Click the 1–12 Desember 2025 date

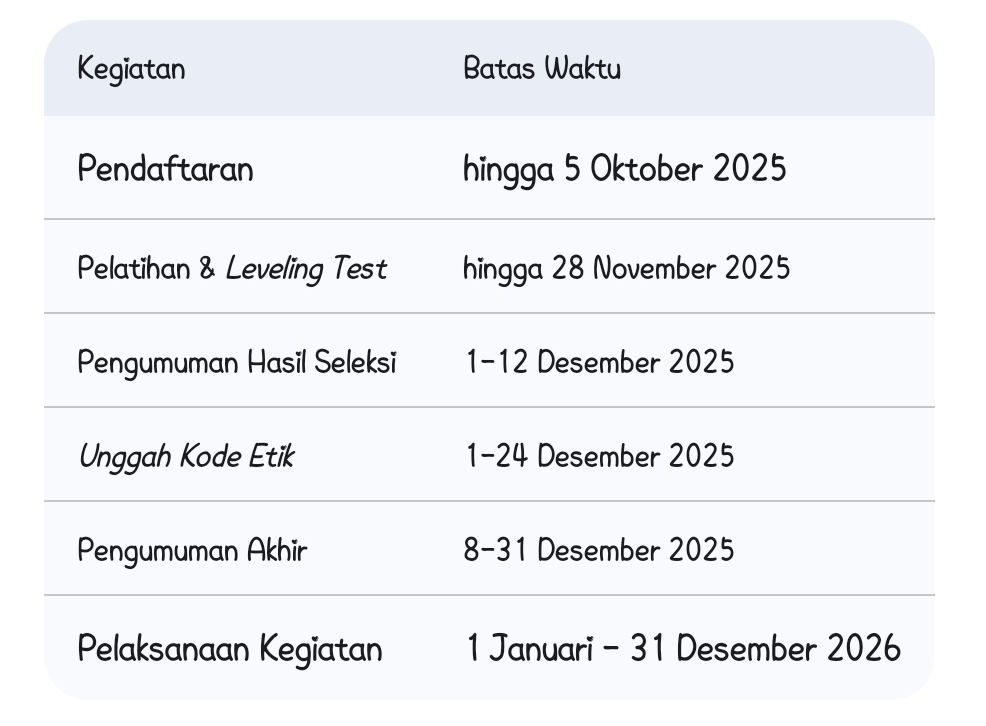599,362
